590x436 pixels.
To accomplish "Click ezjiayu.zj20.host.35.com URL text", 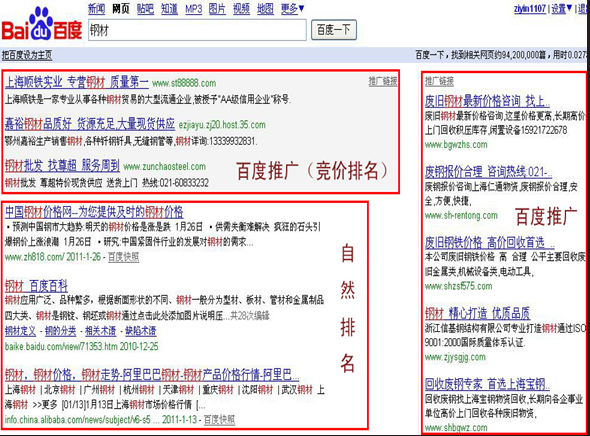I will tap(222, 125).
